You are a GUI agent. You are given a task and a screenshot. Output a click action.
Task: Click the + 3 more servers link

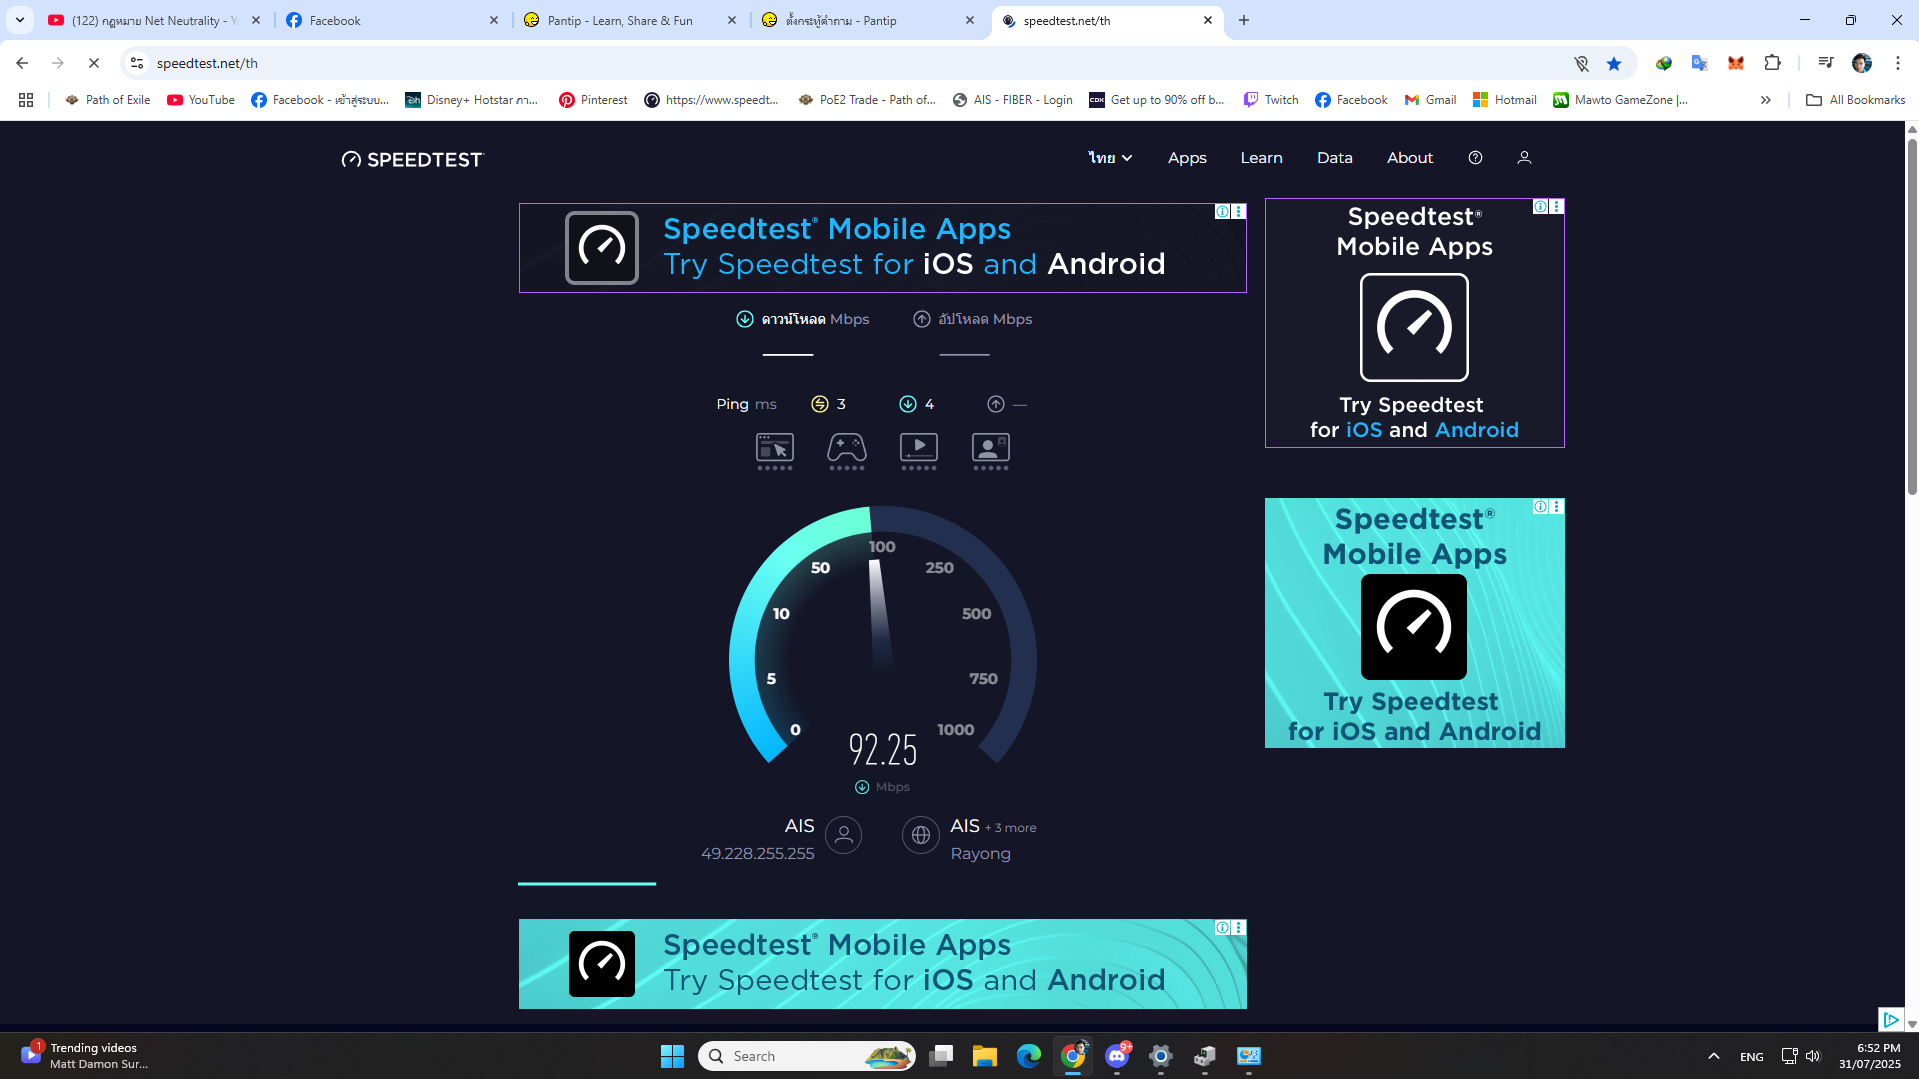point(1011,828)
